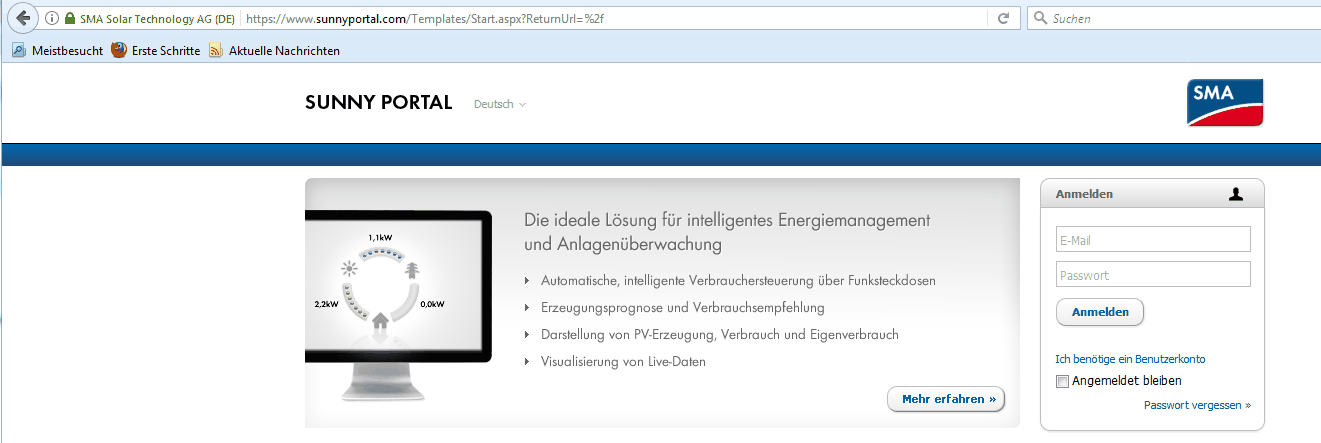Click the Anmelden panel heading

pyautogui.click(x=1084, y=194)
